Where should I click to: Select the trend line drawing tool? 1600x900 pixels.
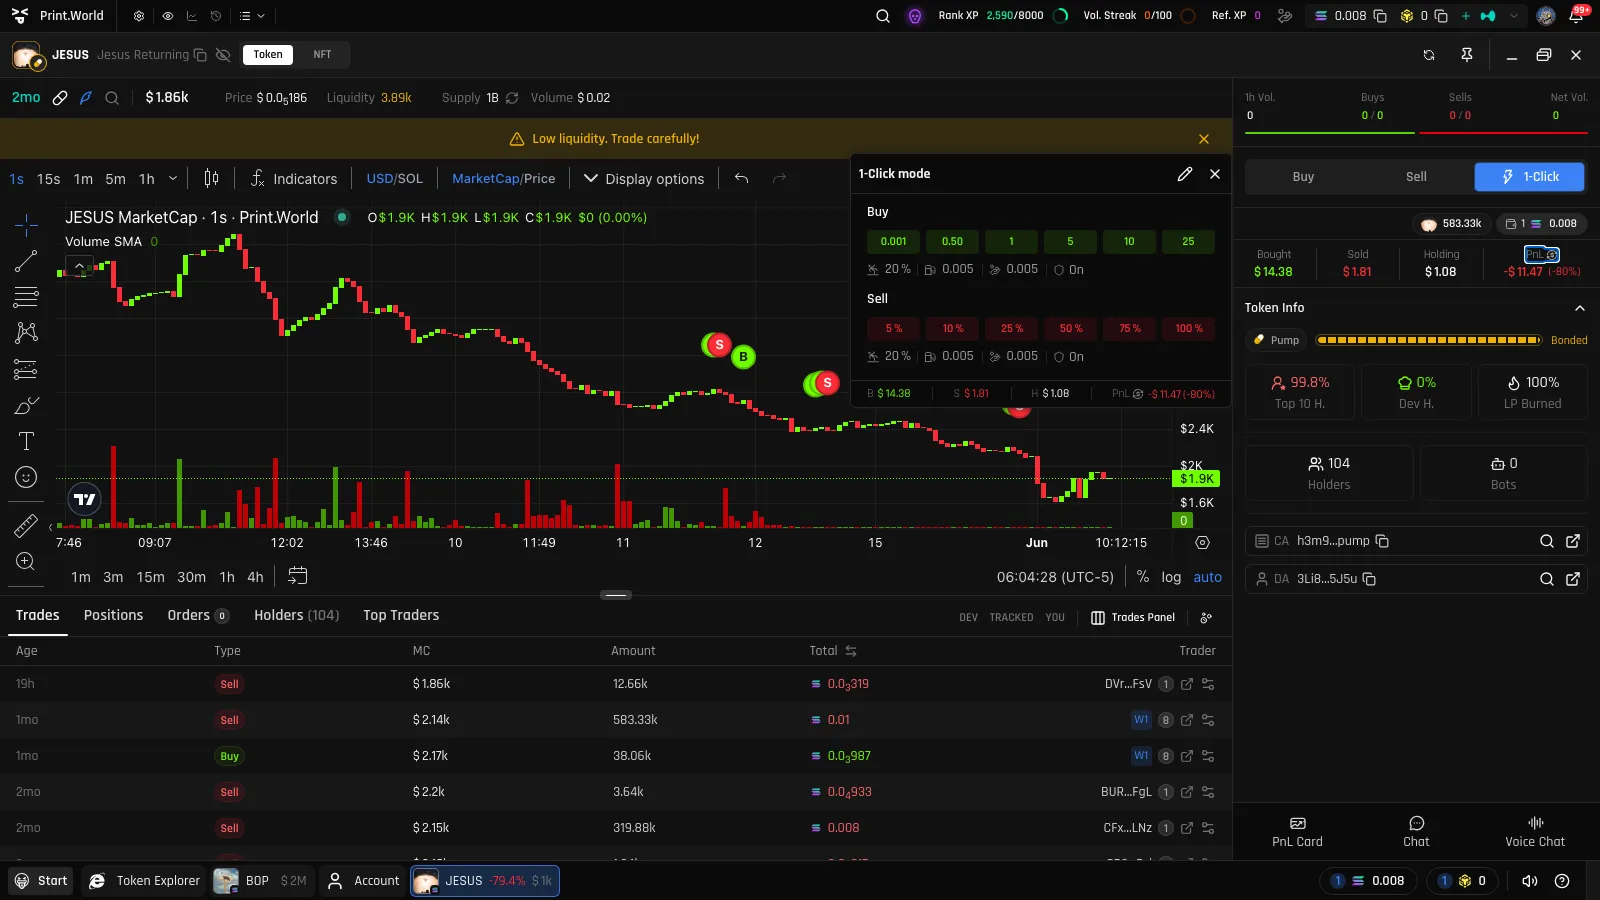pyautogui.click(x=26, y=262)
